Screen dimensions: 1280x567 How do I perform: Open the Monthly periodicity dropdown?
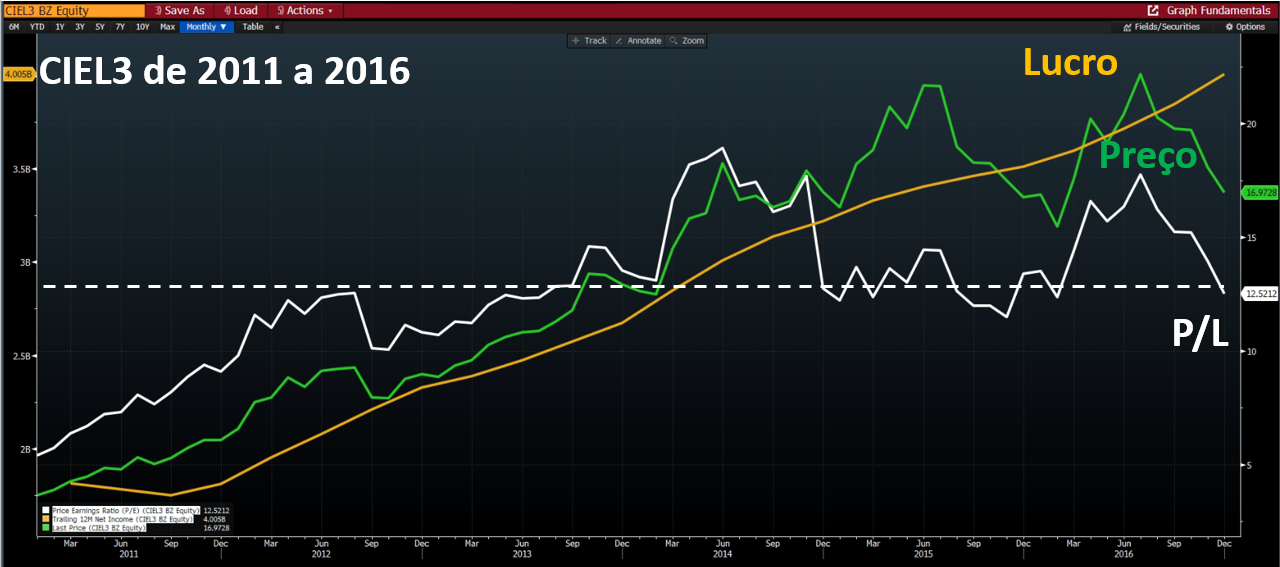[206, 27]
